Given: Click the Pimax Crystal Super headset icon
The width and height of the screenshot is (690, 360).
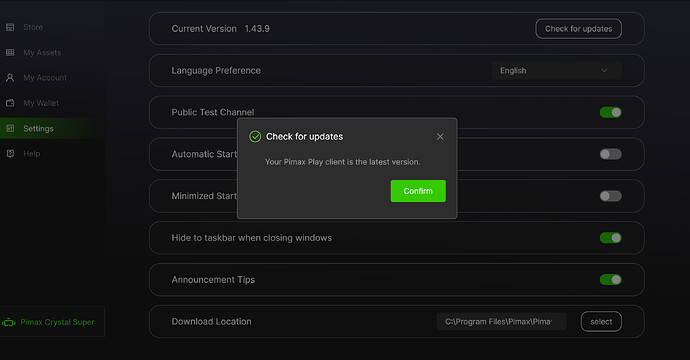Looking at the screenshot, I should pos(8,323).
